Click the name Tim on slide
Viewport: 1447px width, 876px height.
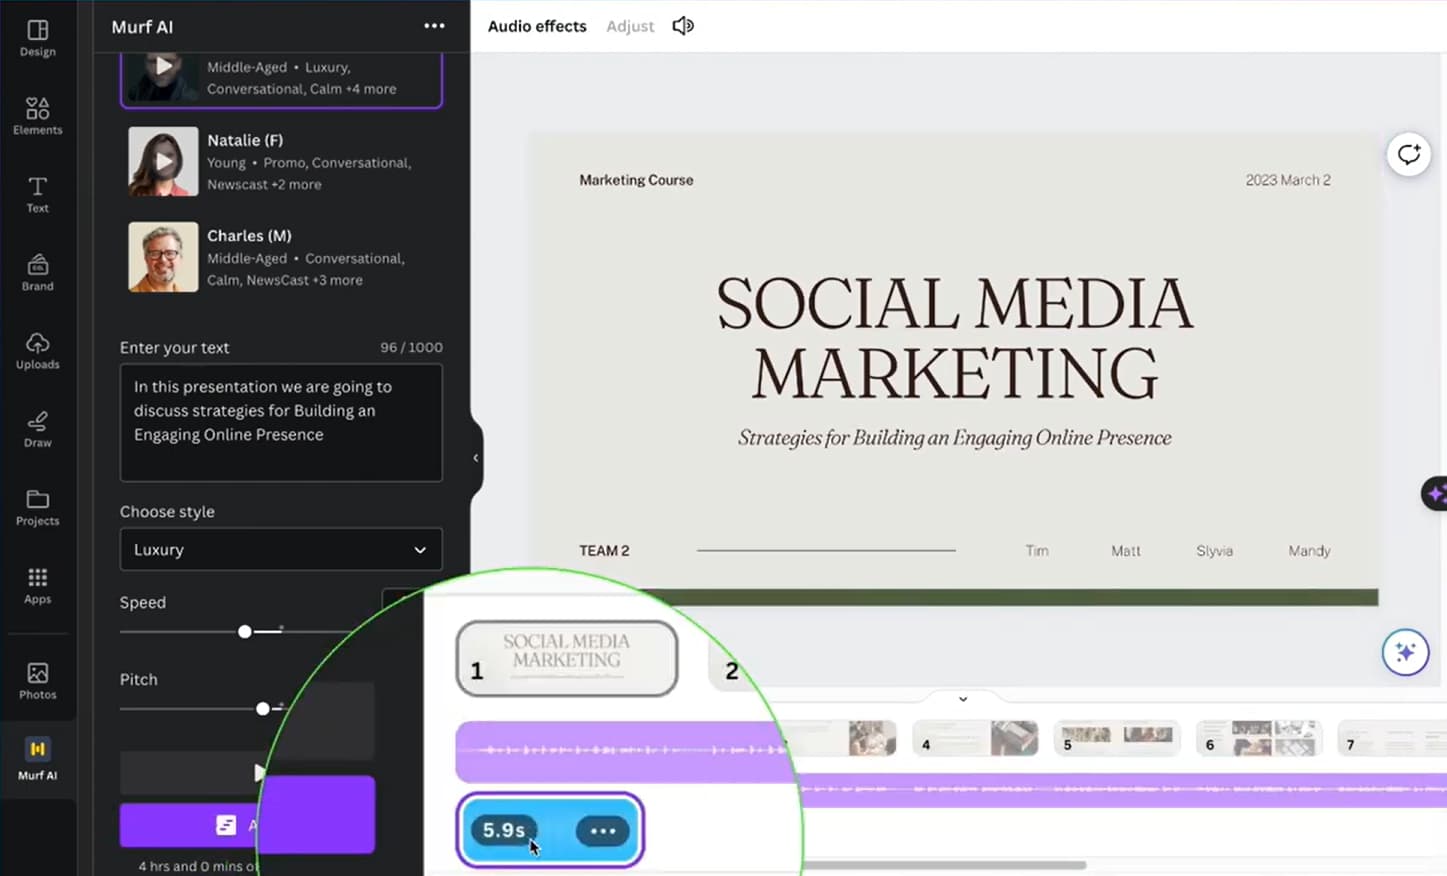(x=1037, y=551)
